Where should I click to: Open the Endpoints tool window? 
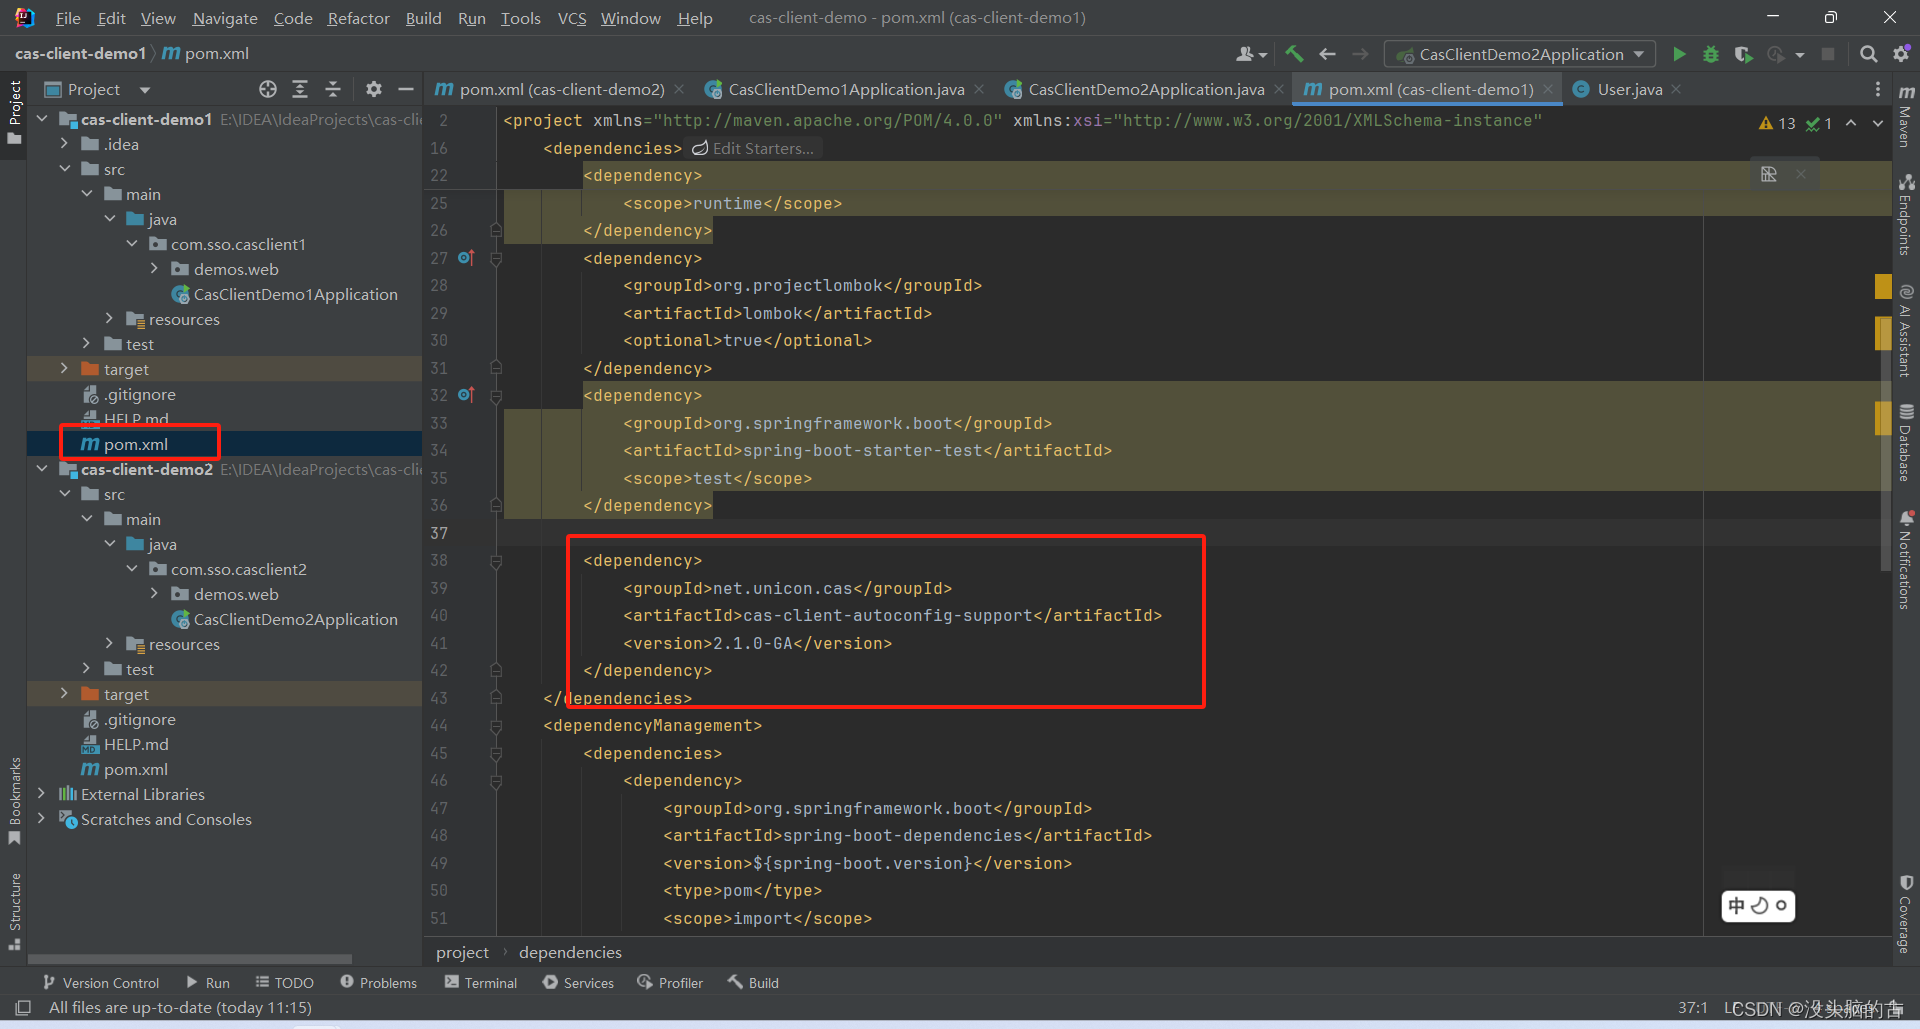[1906, 214]
